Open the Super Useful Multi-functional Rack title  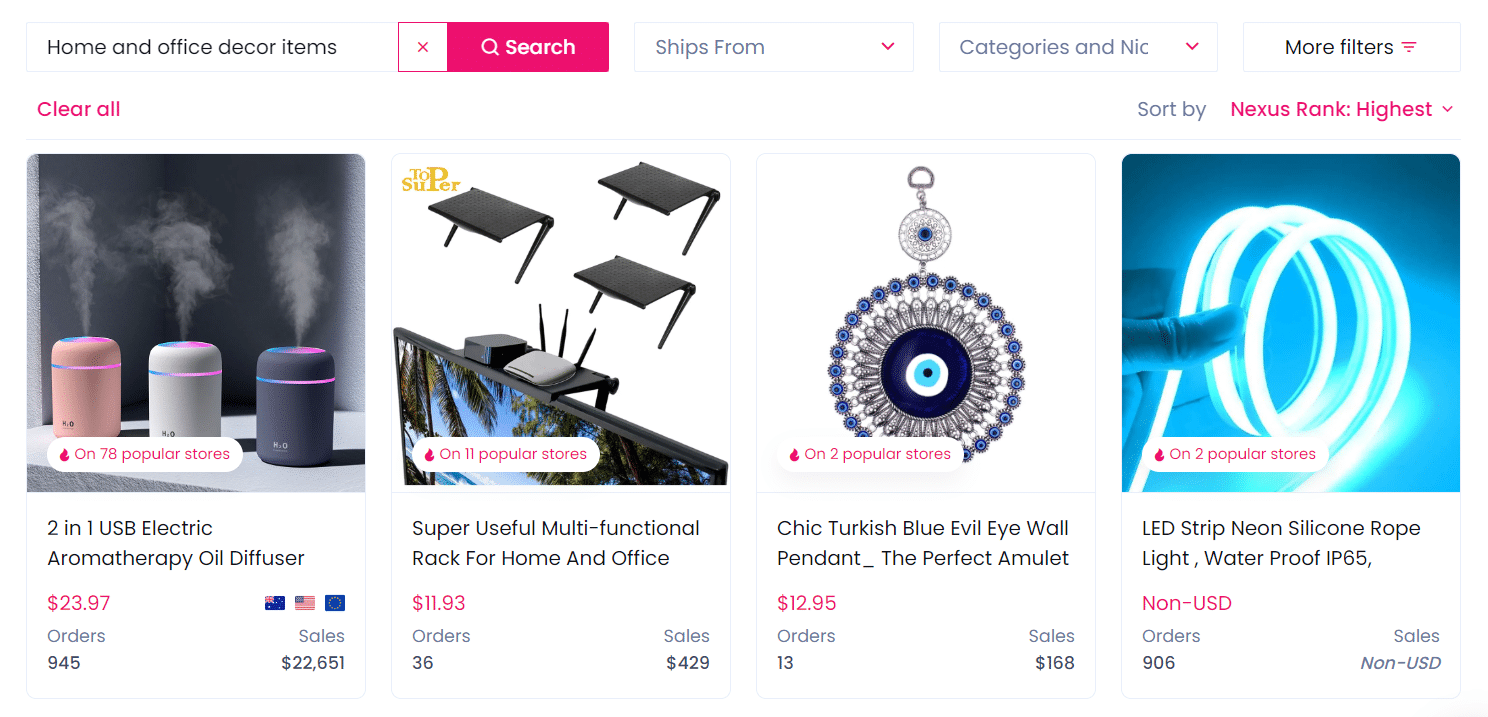[x=555, y=543]
